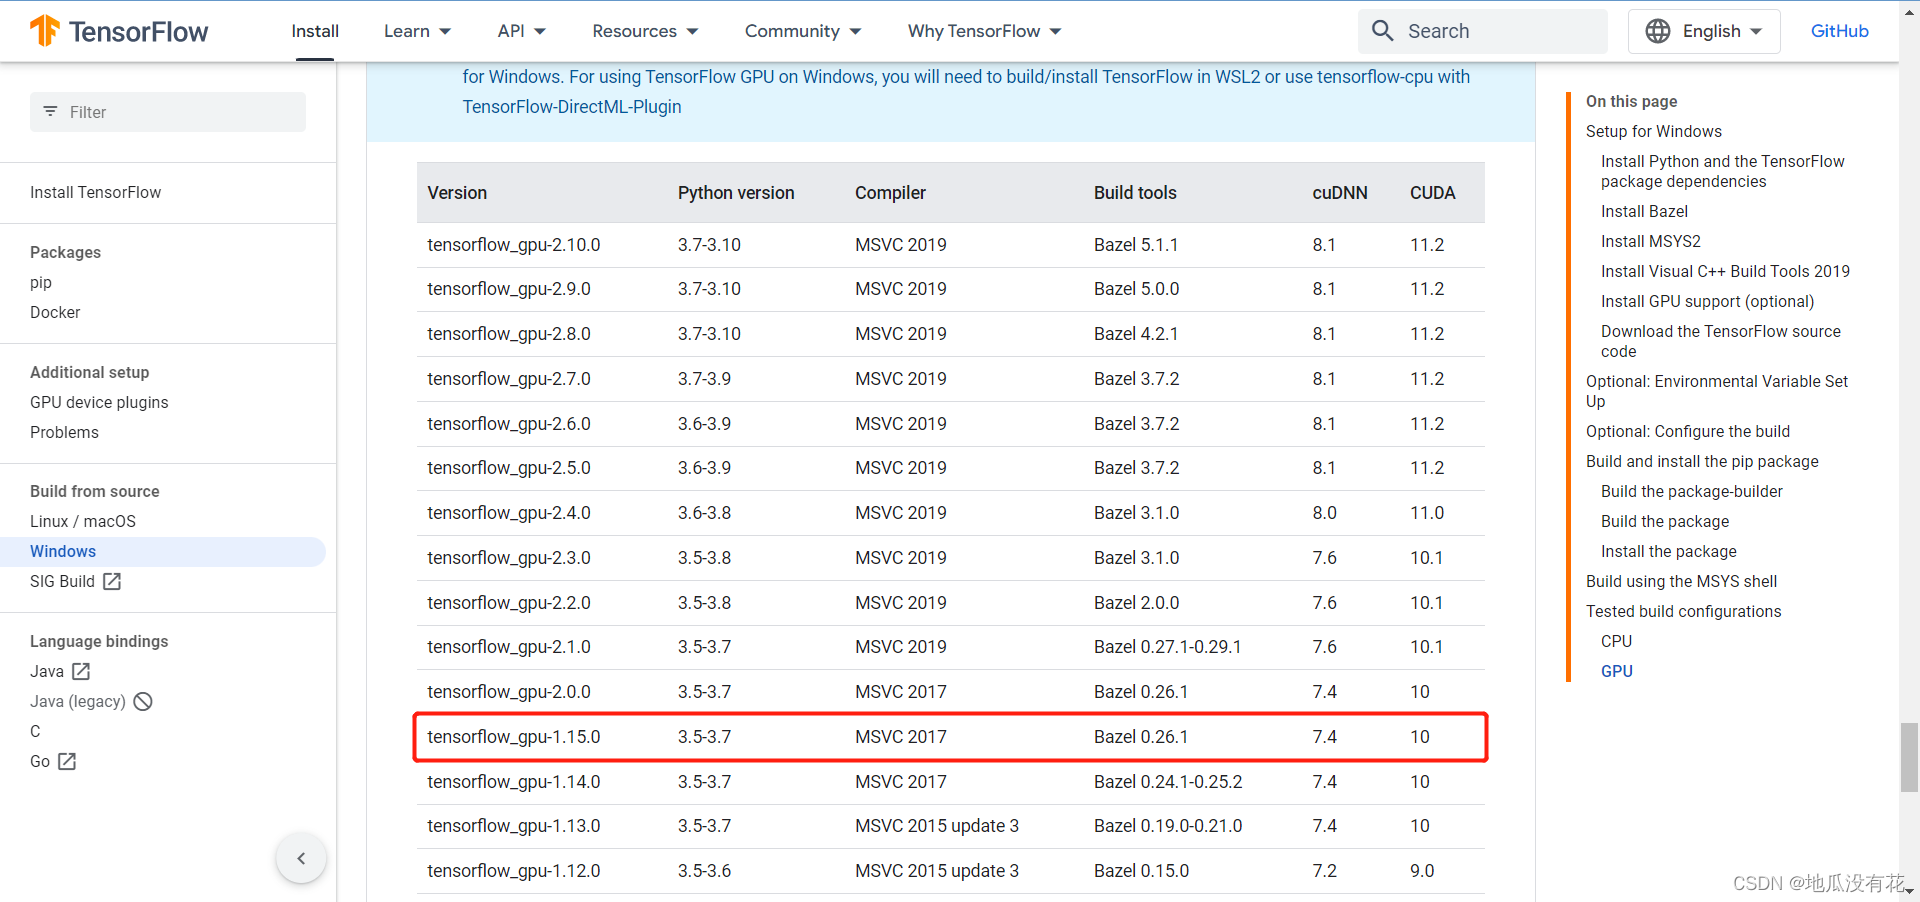Jump to Build the package-builder
The width and height of the screenshot is (1920, 902).
[1692, 491]
